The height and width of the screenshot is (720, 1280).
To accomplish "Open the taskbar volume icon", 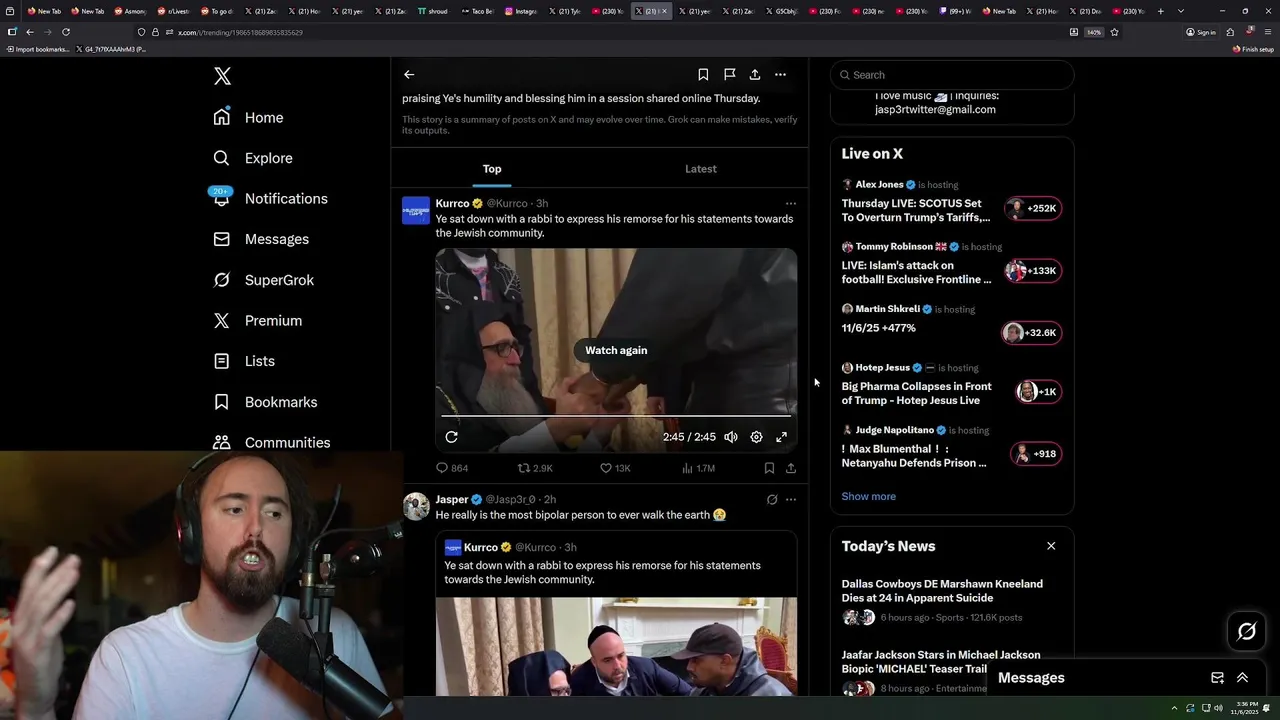I will pos(1217,708).
